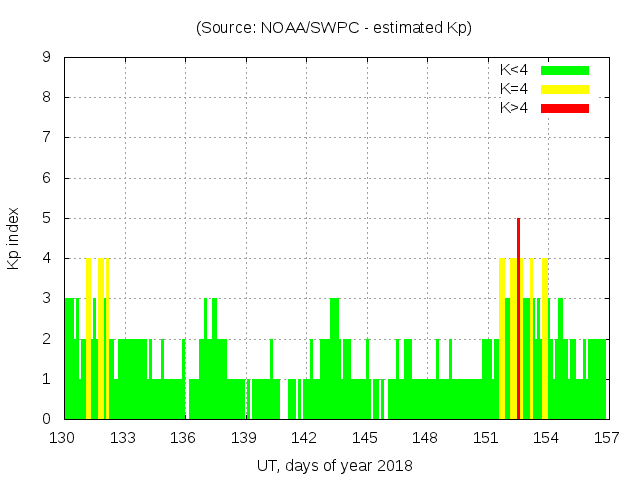Click x-axis tick label 157
This screenshot has height=480, width=640.
pyautogui.click(x=606, y=438)
